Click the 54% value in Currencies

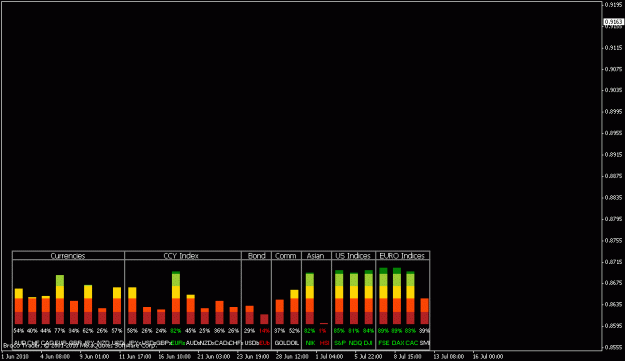click(x=19, y=331)
